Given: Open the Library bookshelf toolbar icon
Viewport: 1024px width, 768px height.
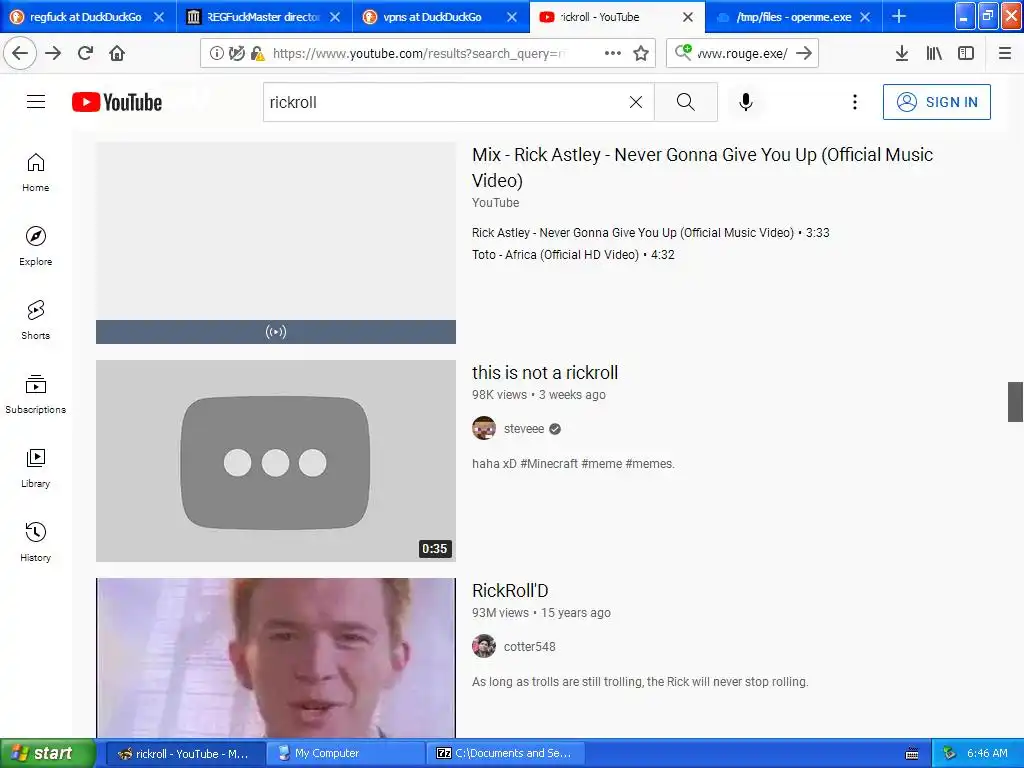Looking at the screenshot, I should tap(934, 53).
